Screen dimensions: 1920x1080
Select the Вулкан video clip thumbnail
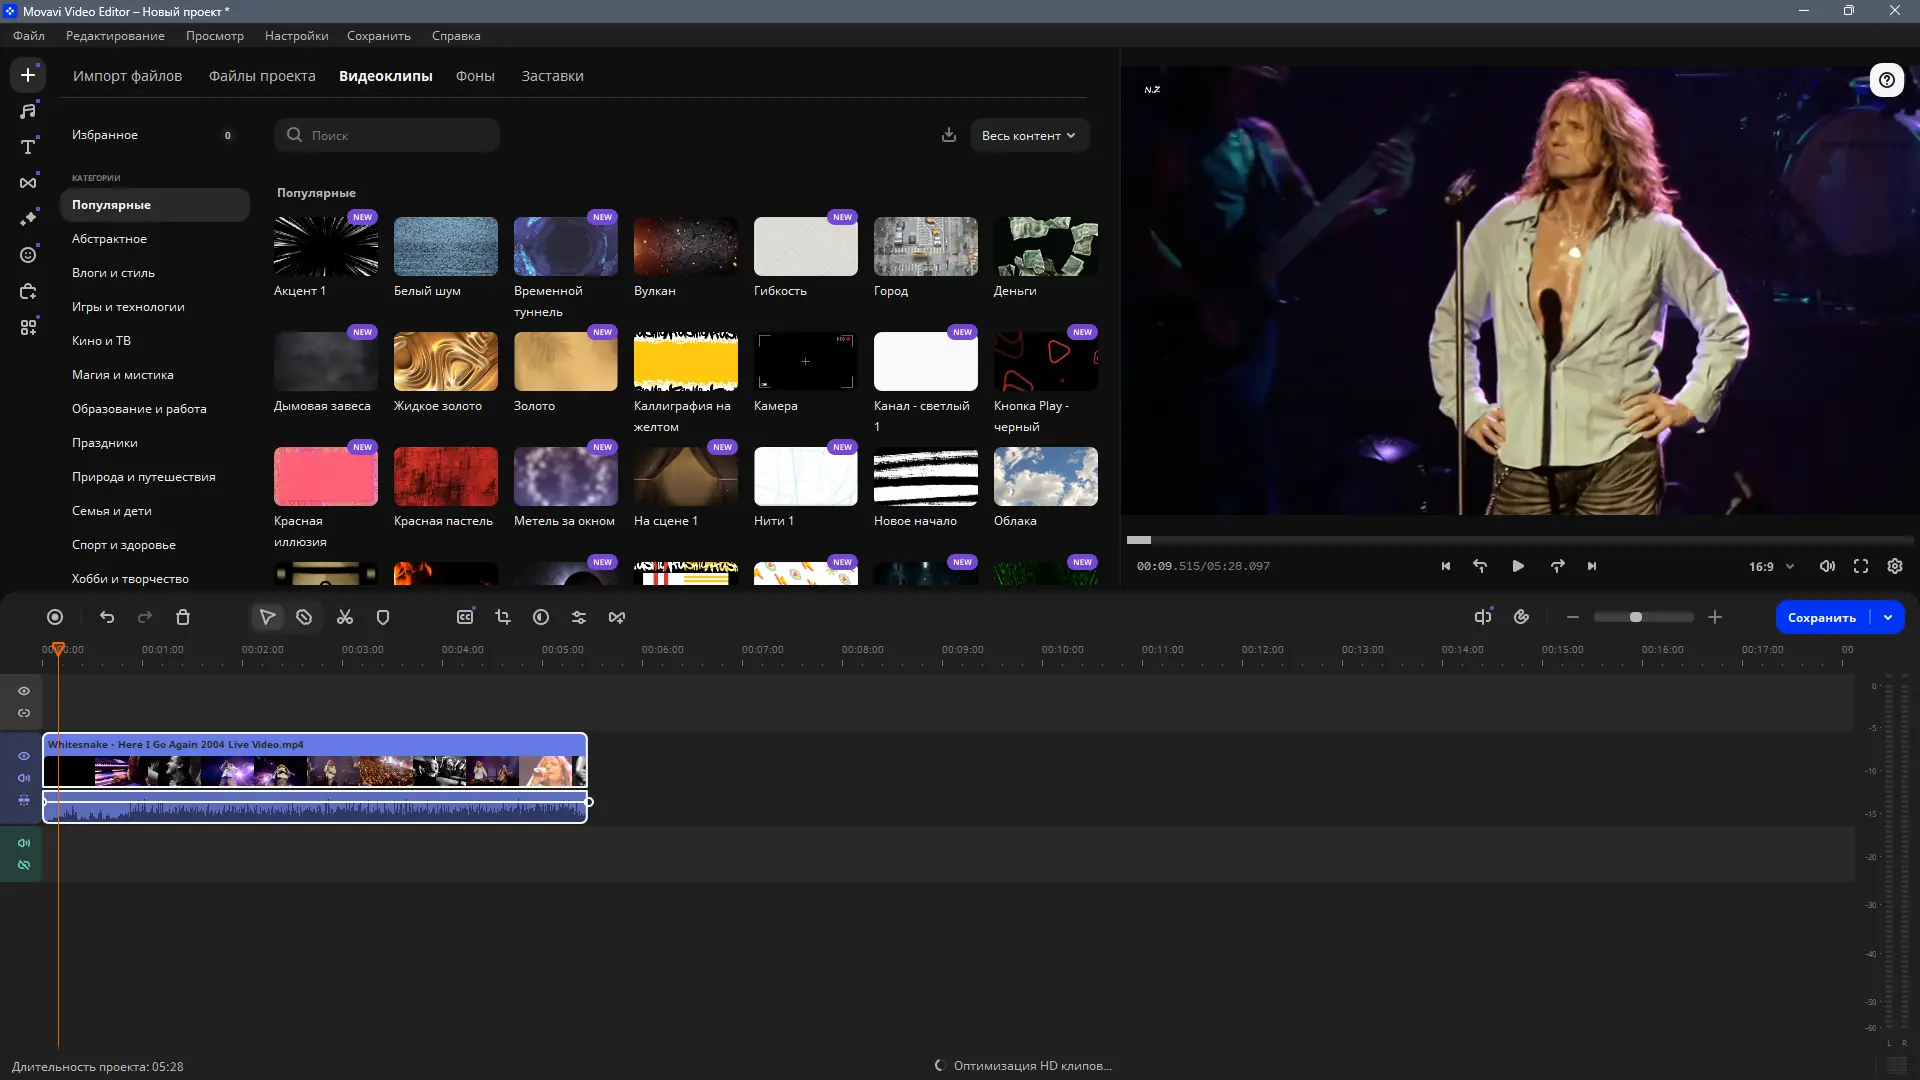pos(685,247)
